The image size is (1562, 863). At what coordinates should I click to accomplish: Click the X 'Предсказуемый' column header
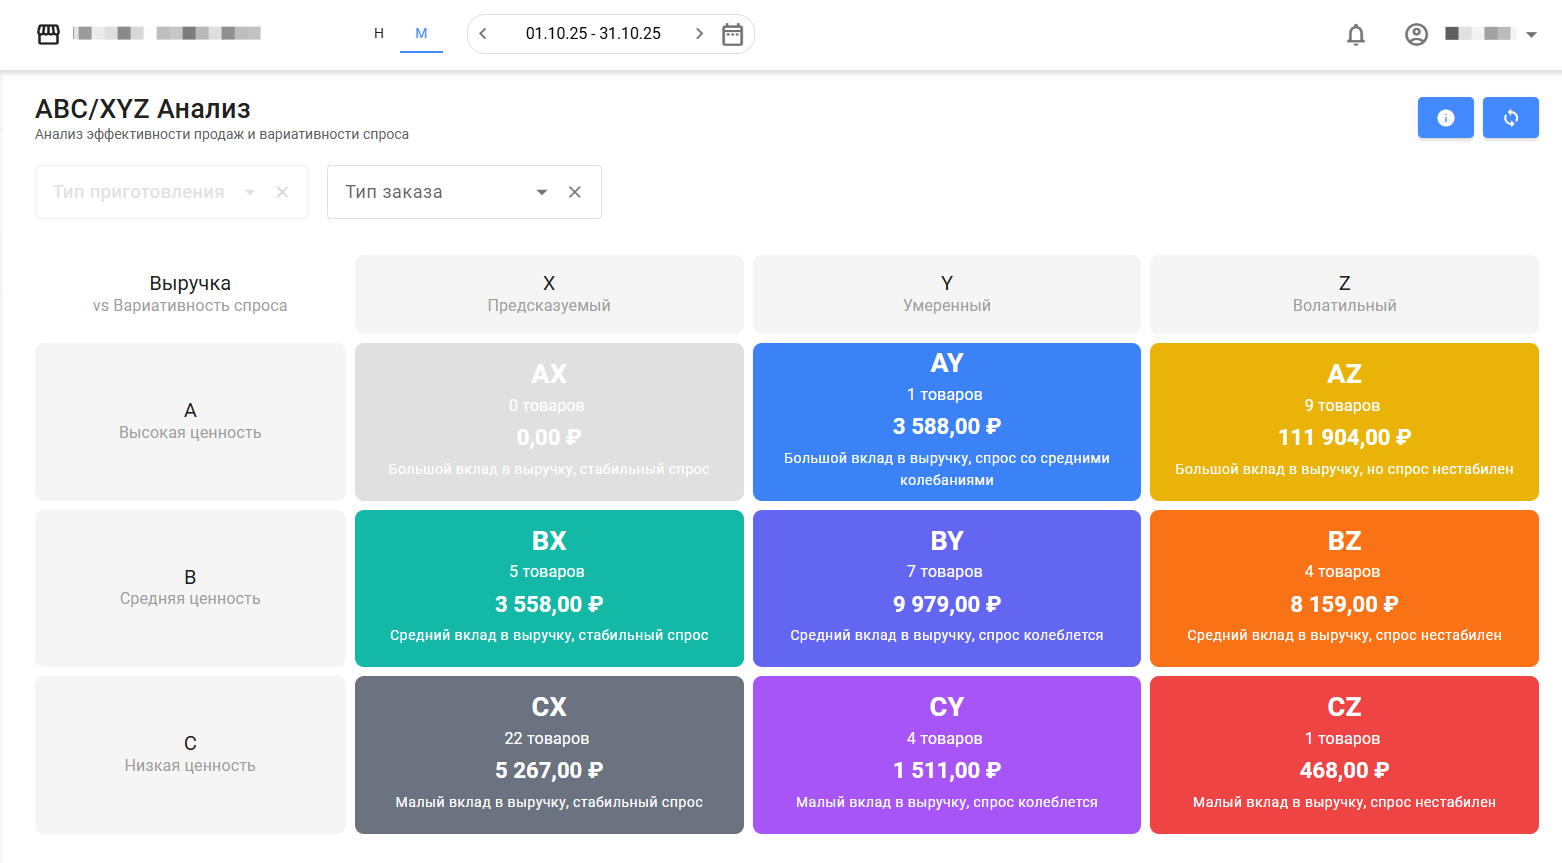(549, 294)
